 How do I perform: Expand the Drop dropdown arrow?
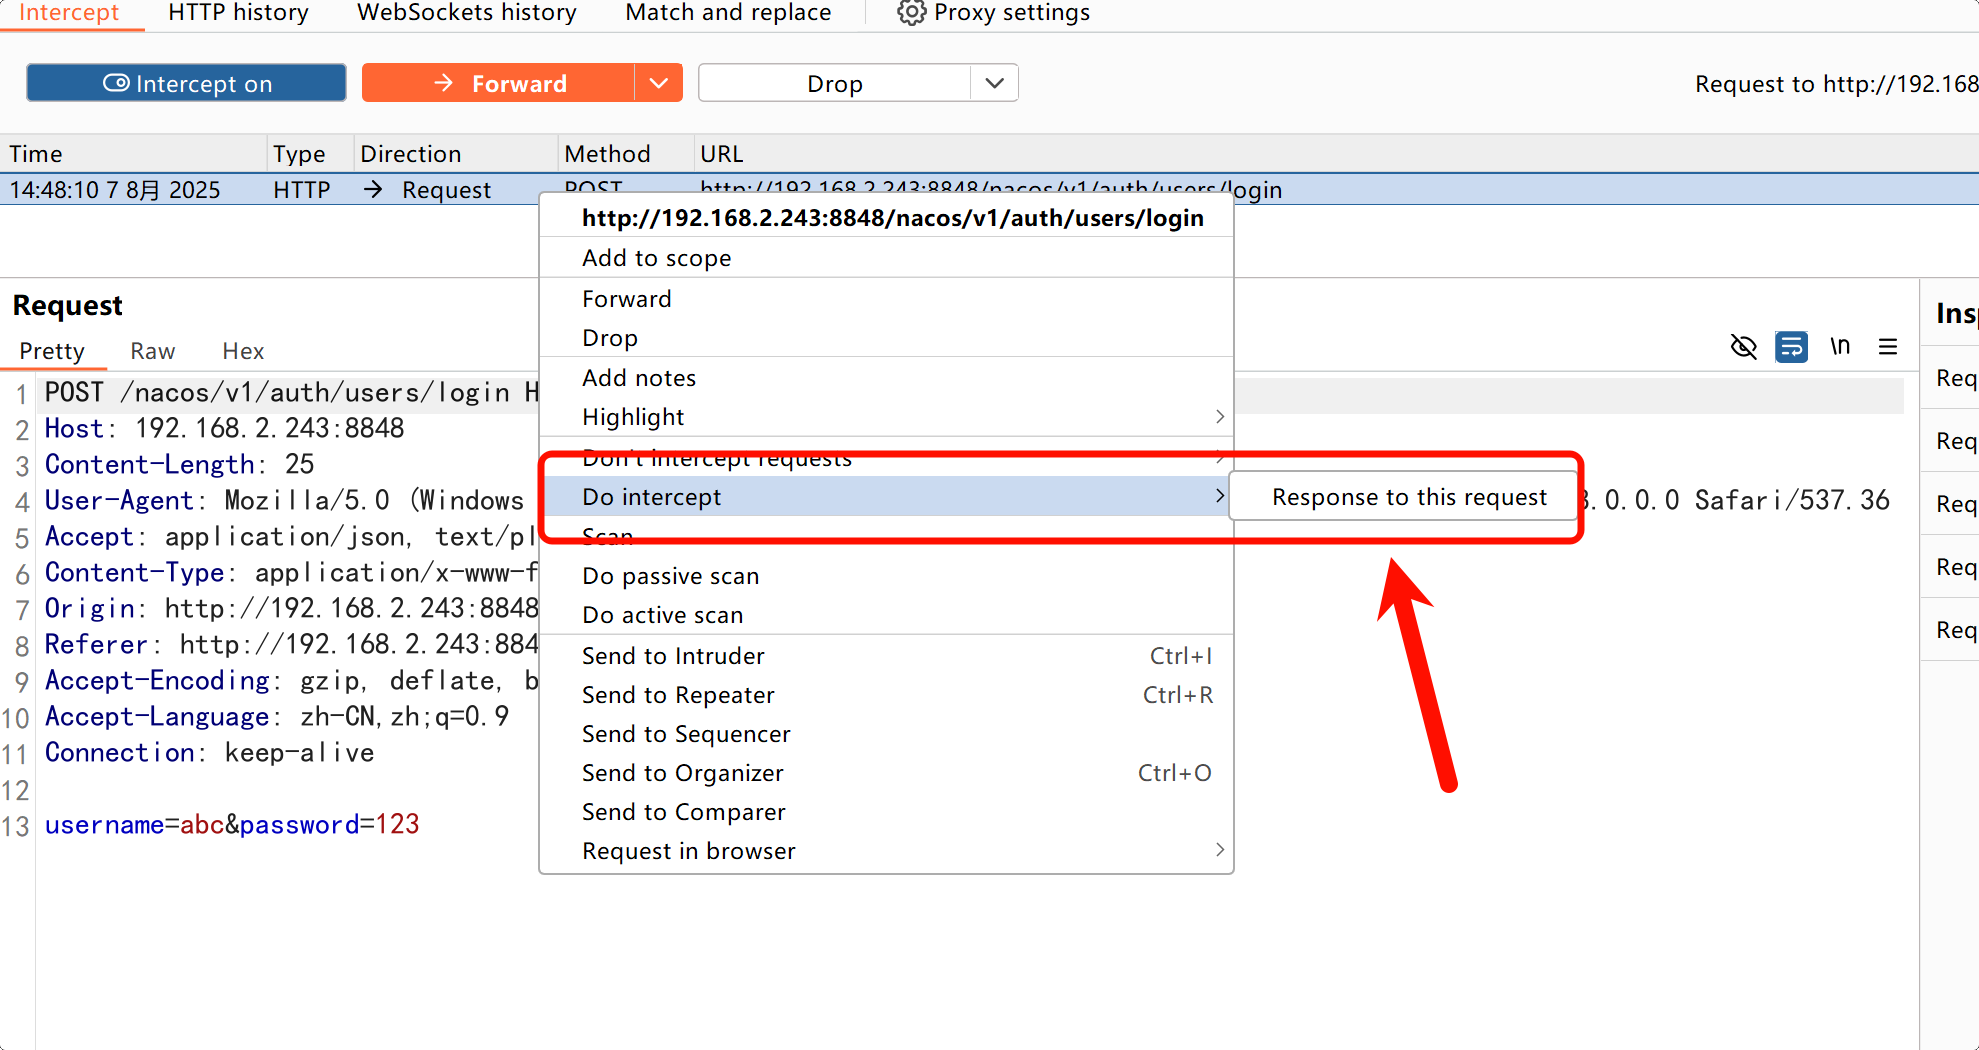point(994,83)
